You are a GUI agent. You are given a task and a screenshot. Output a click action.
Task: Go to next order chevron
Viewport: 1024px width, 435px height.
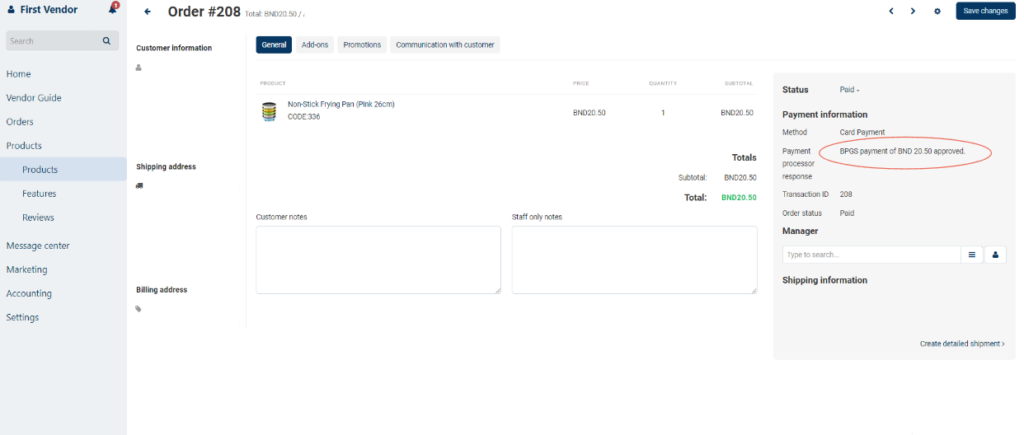point(913,11)
